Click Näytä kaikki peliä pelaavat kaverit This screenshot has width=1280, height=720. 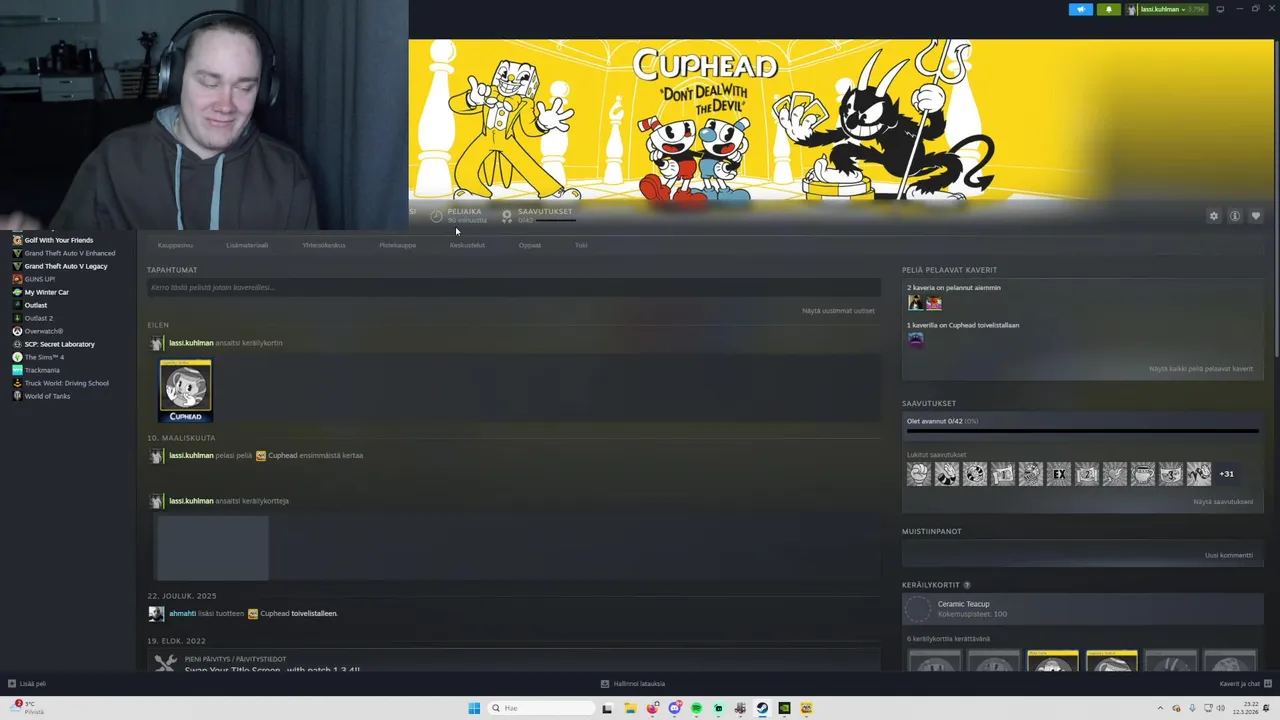click(1201, 369)
